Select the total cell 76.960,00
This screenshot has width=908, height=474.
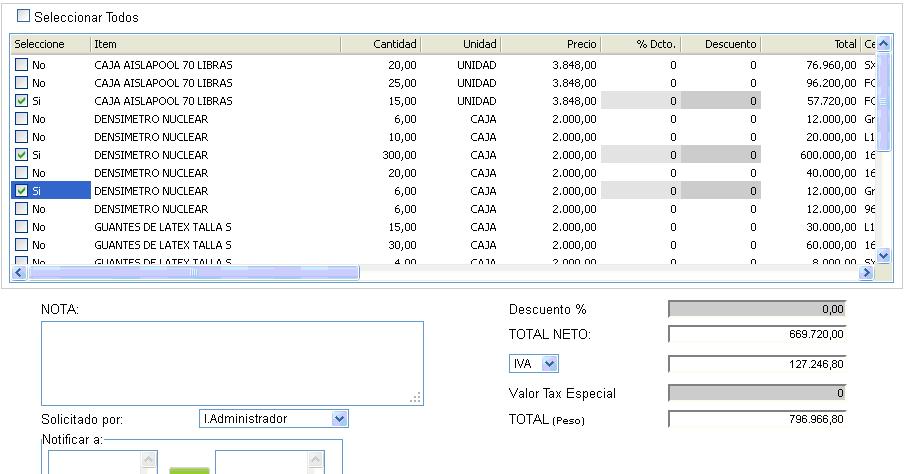click(831, 65)
